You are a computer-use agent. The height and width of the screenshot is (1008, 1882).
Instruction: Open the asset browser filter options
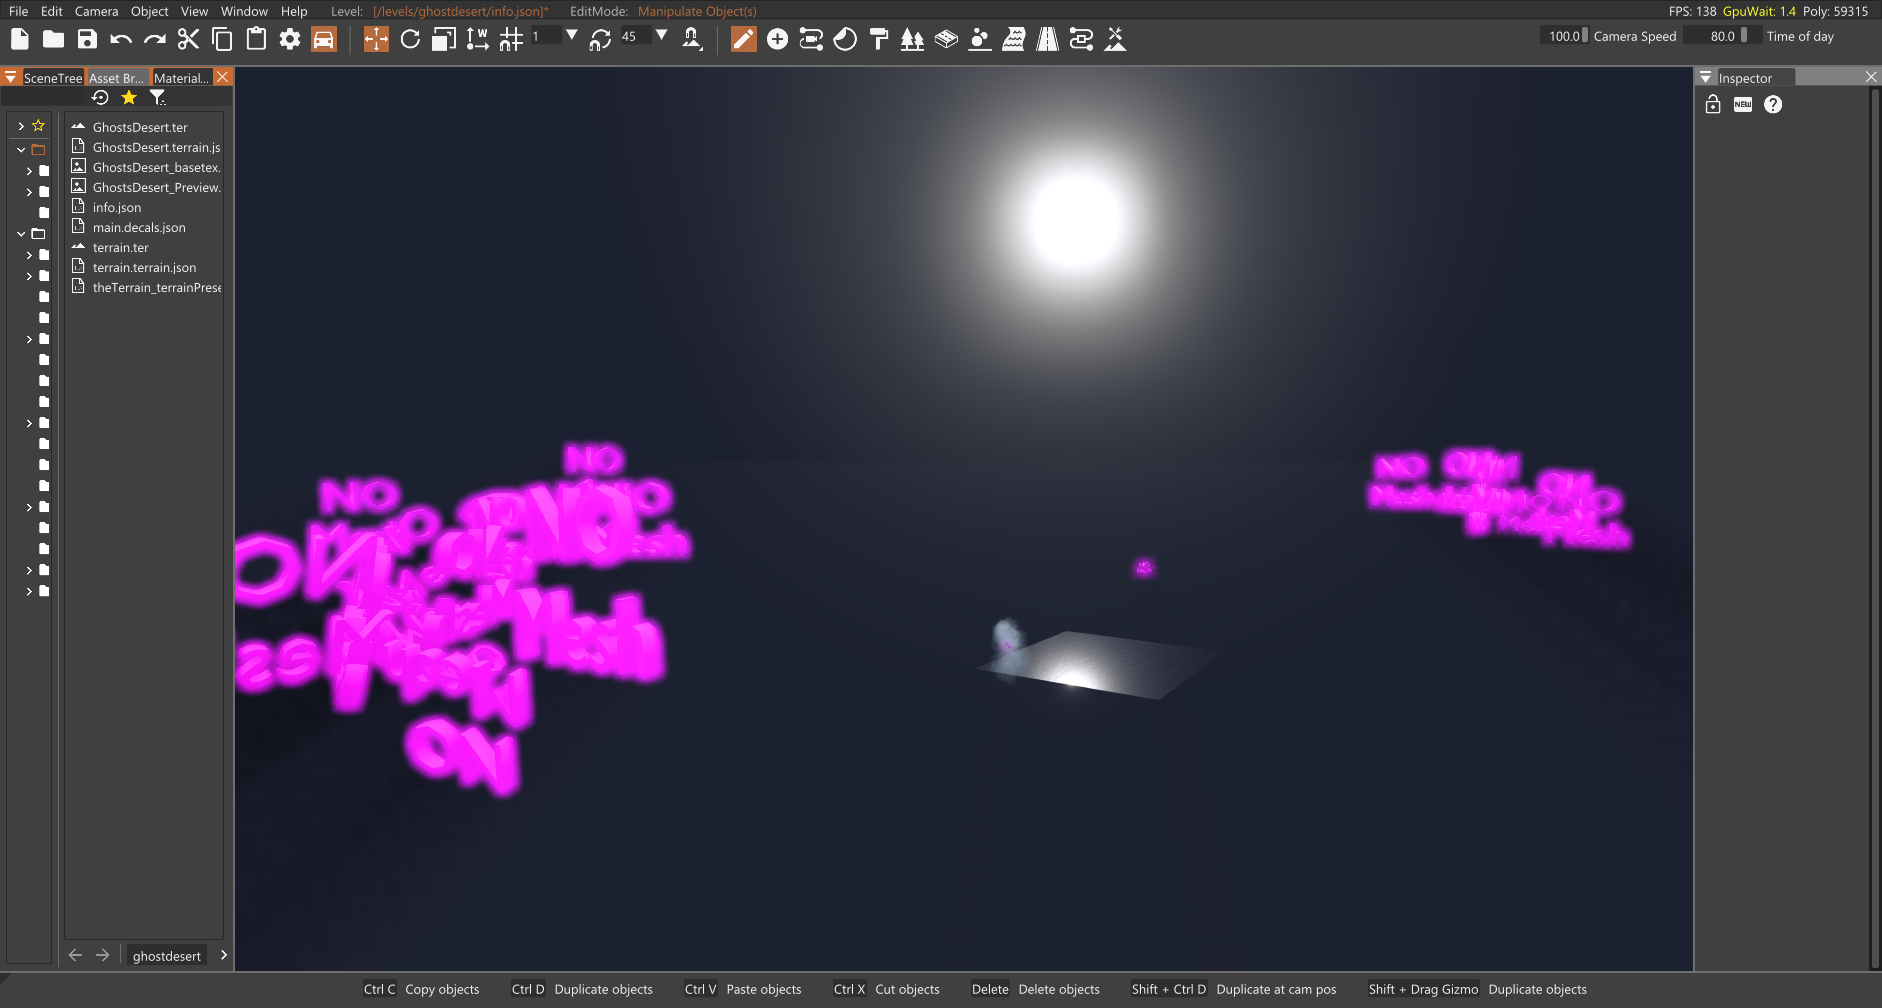pos(157,97)
